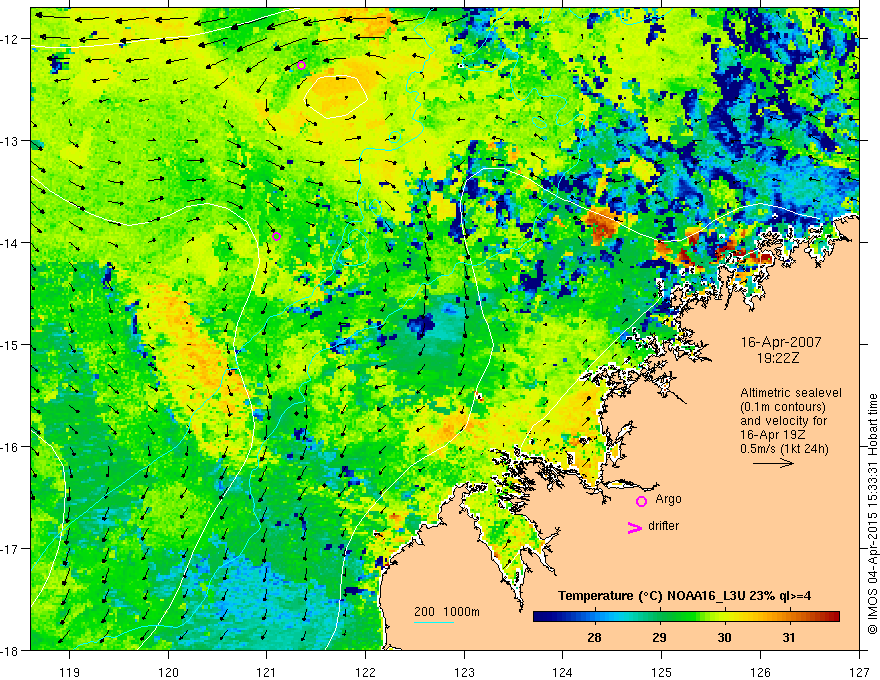This screenshot has height=680, width=880.
Task: Click the small cyan ring contour near 13S
Action: [x=395, y=136]
